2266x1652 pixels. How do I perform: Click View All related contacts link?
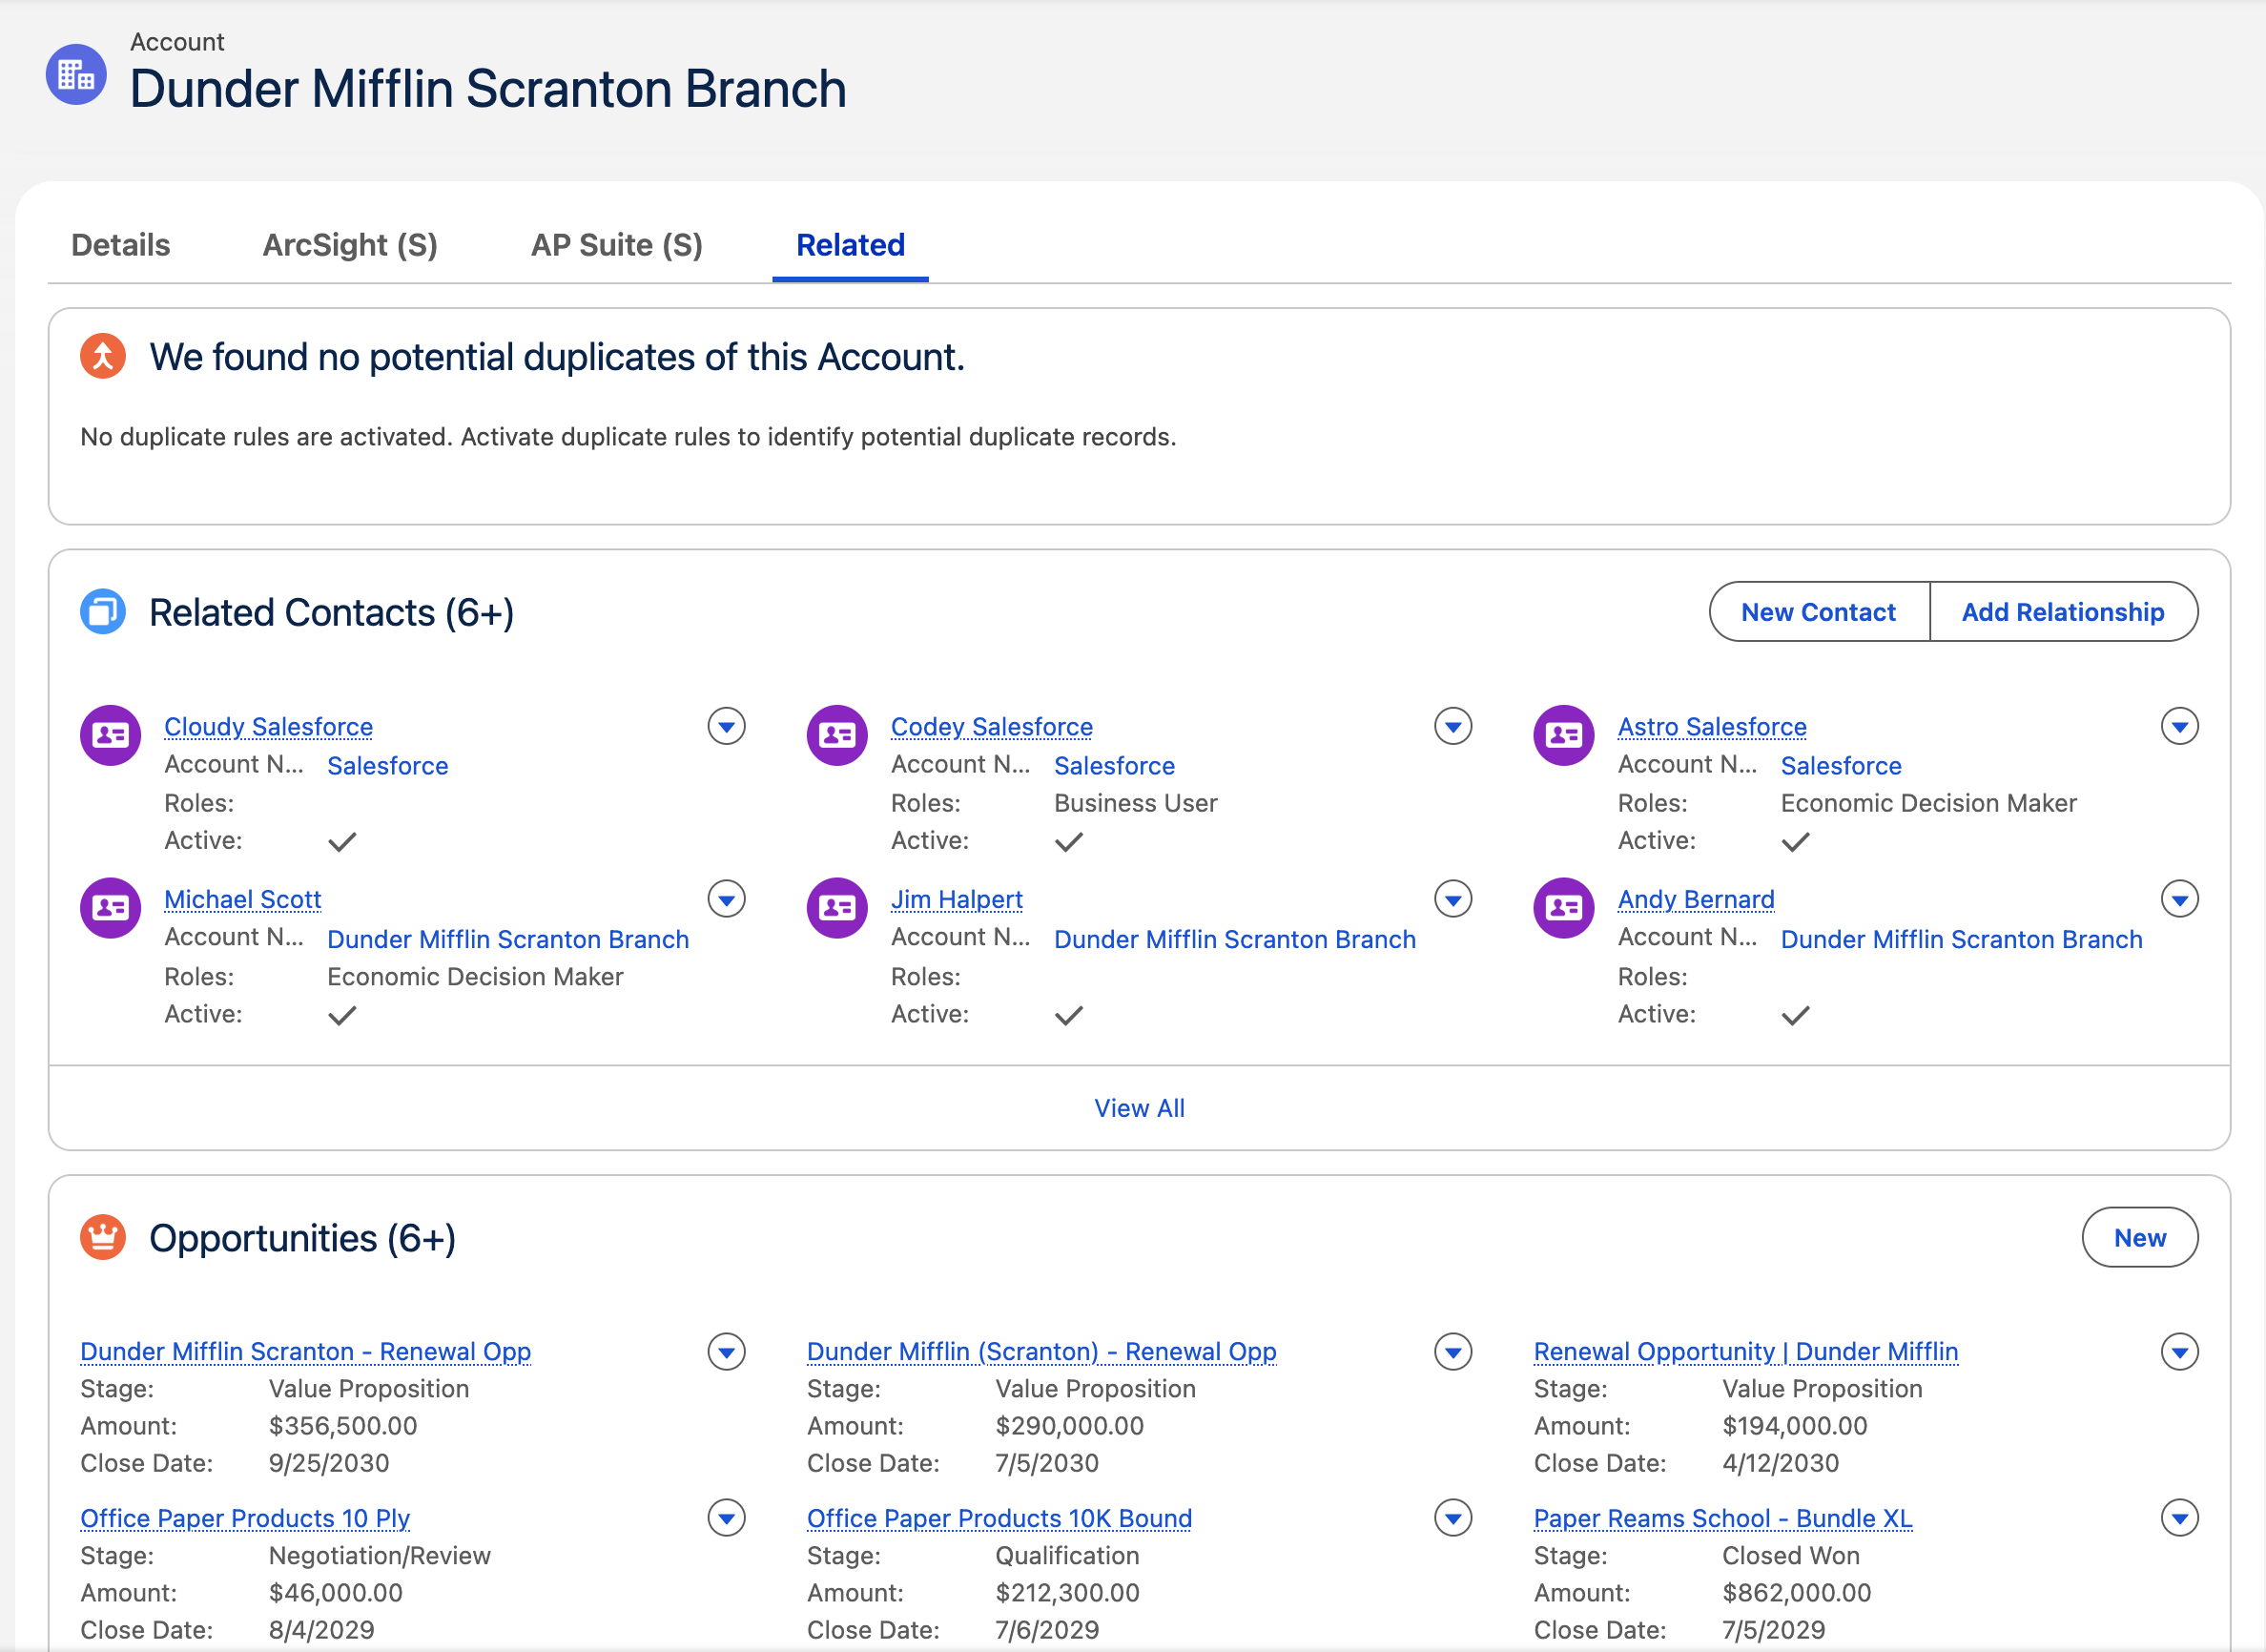[x=1139, y=1108]
